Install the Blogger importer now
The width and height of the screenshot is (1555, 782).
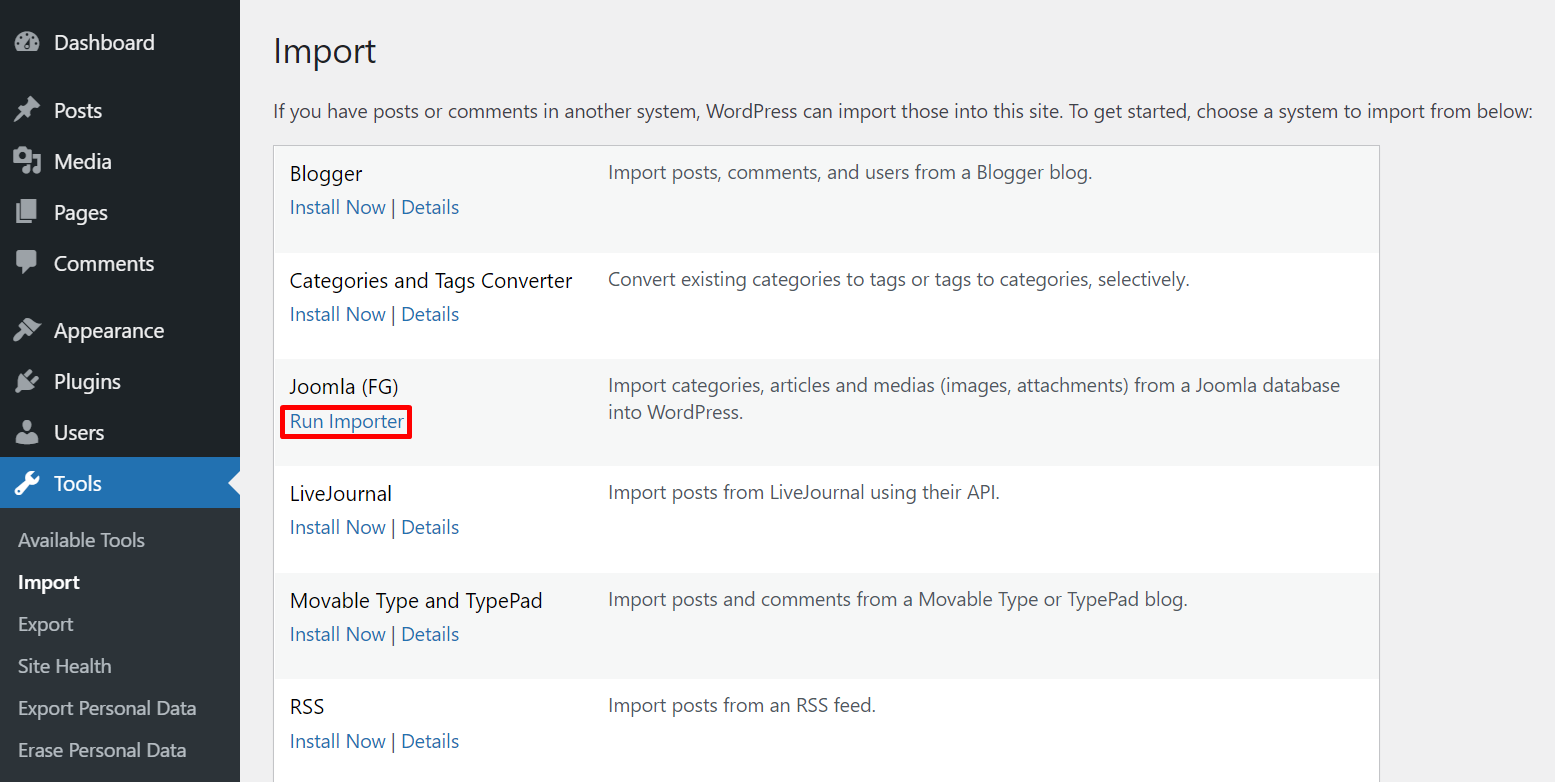coord(337,207)
